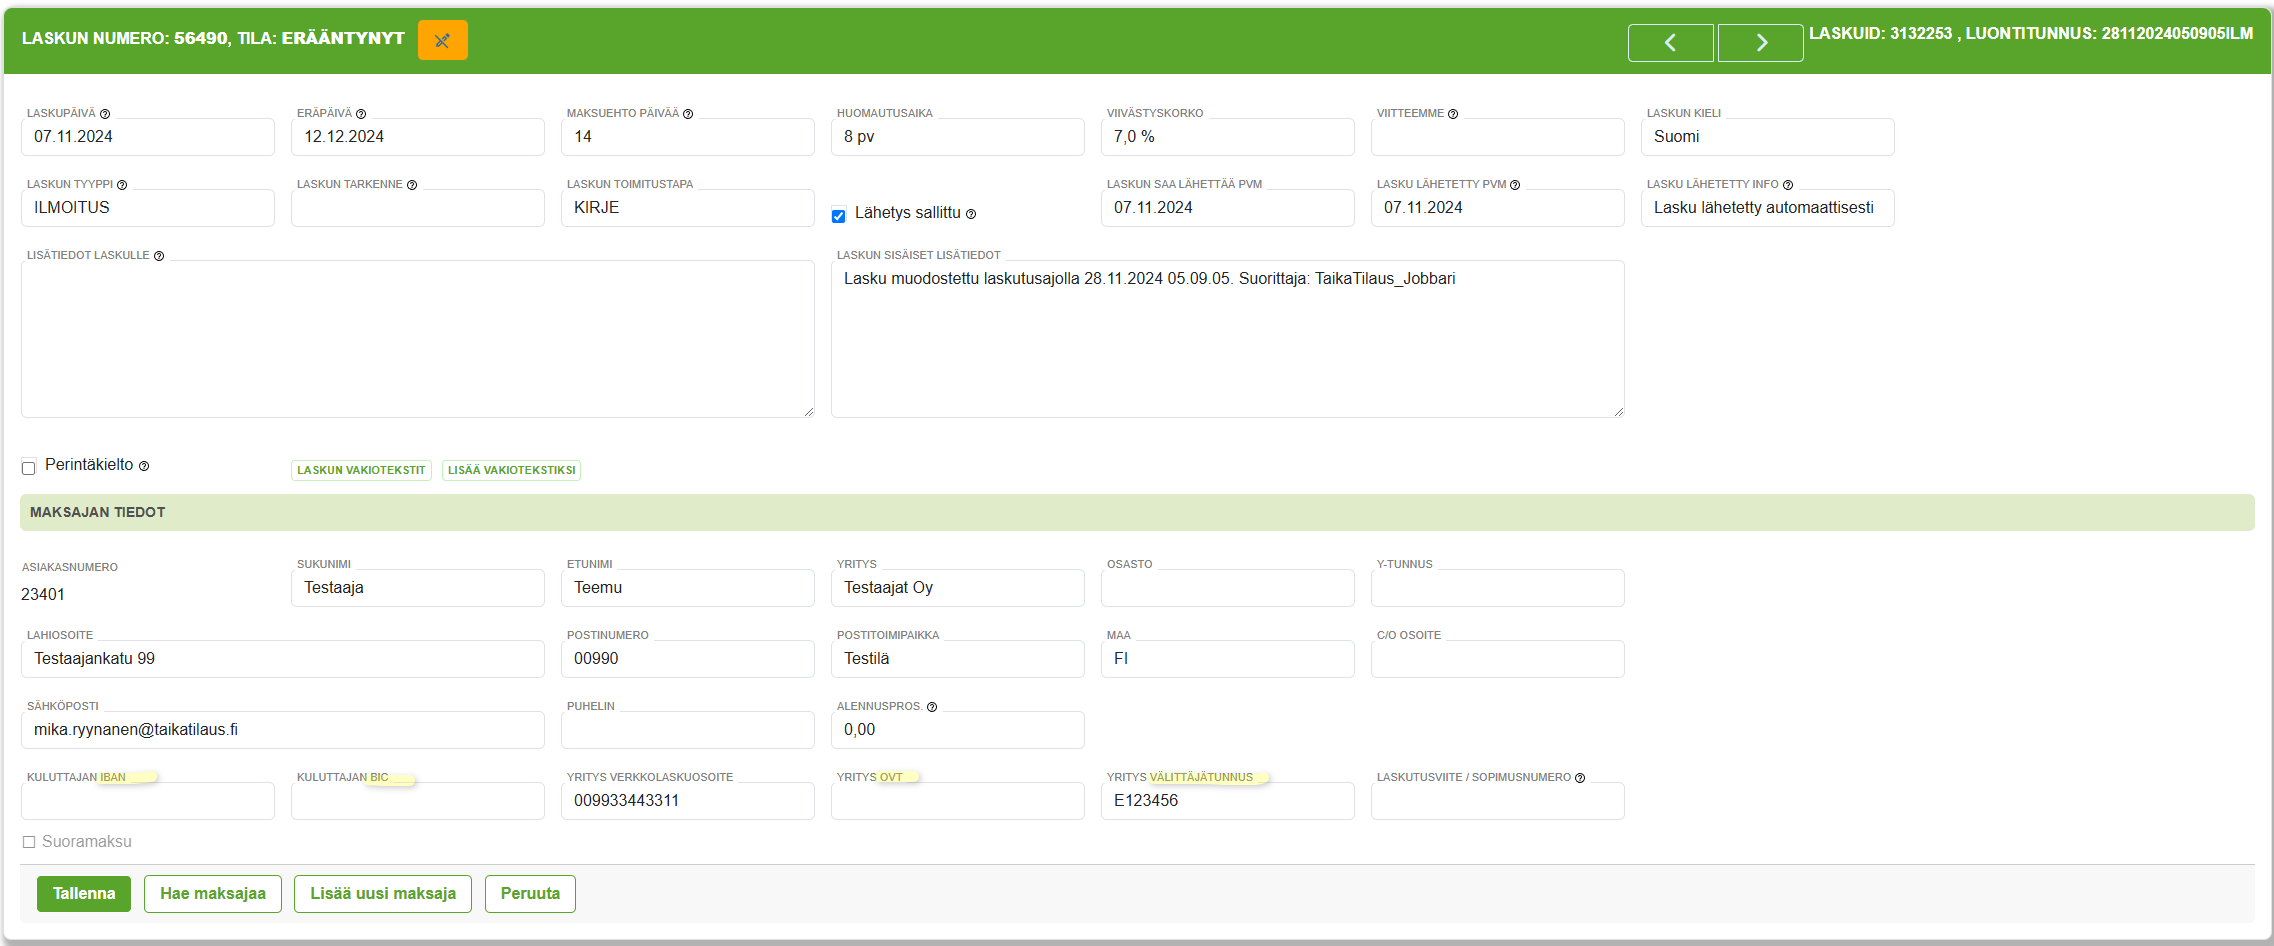Uncheck the Lähetys sallittu checkbox
Screen dimensions: 2274x946
[x=839, y=216]
